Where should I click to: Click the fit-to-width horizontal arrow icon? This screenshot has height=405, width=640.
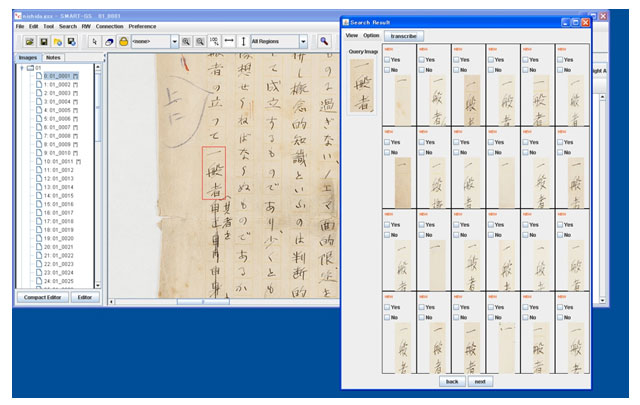(229, 41)
